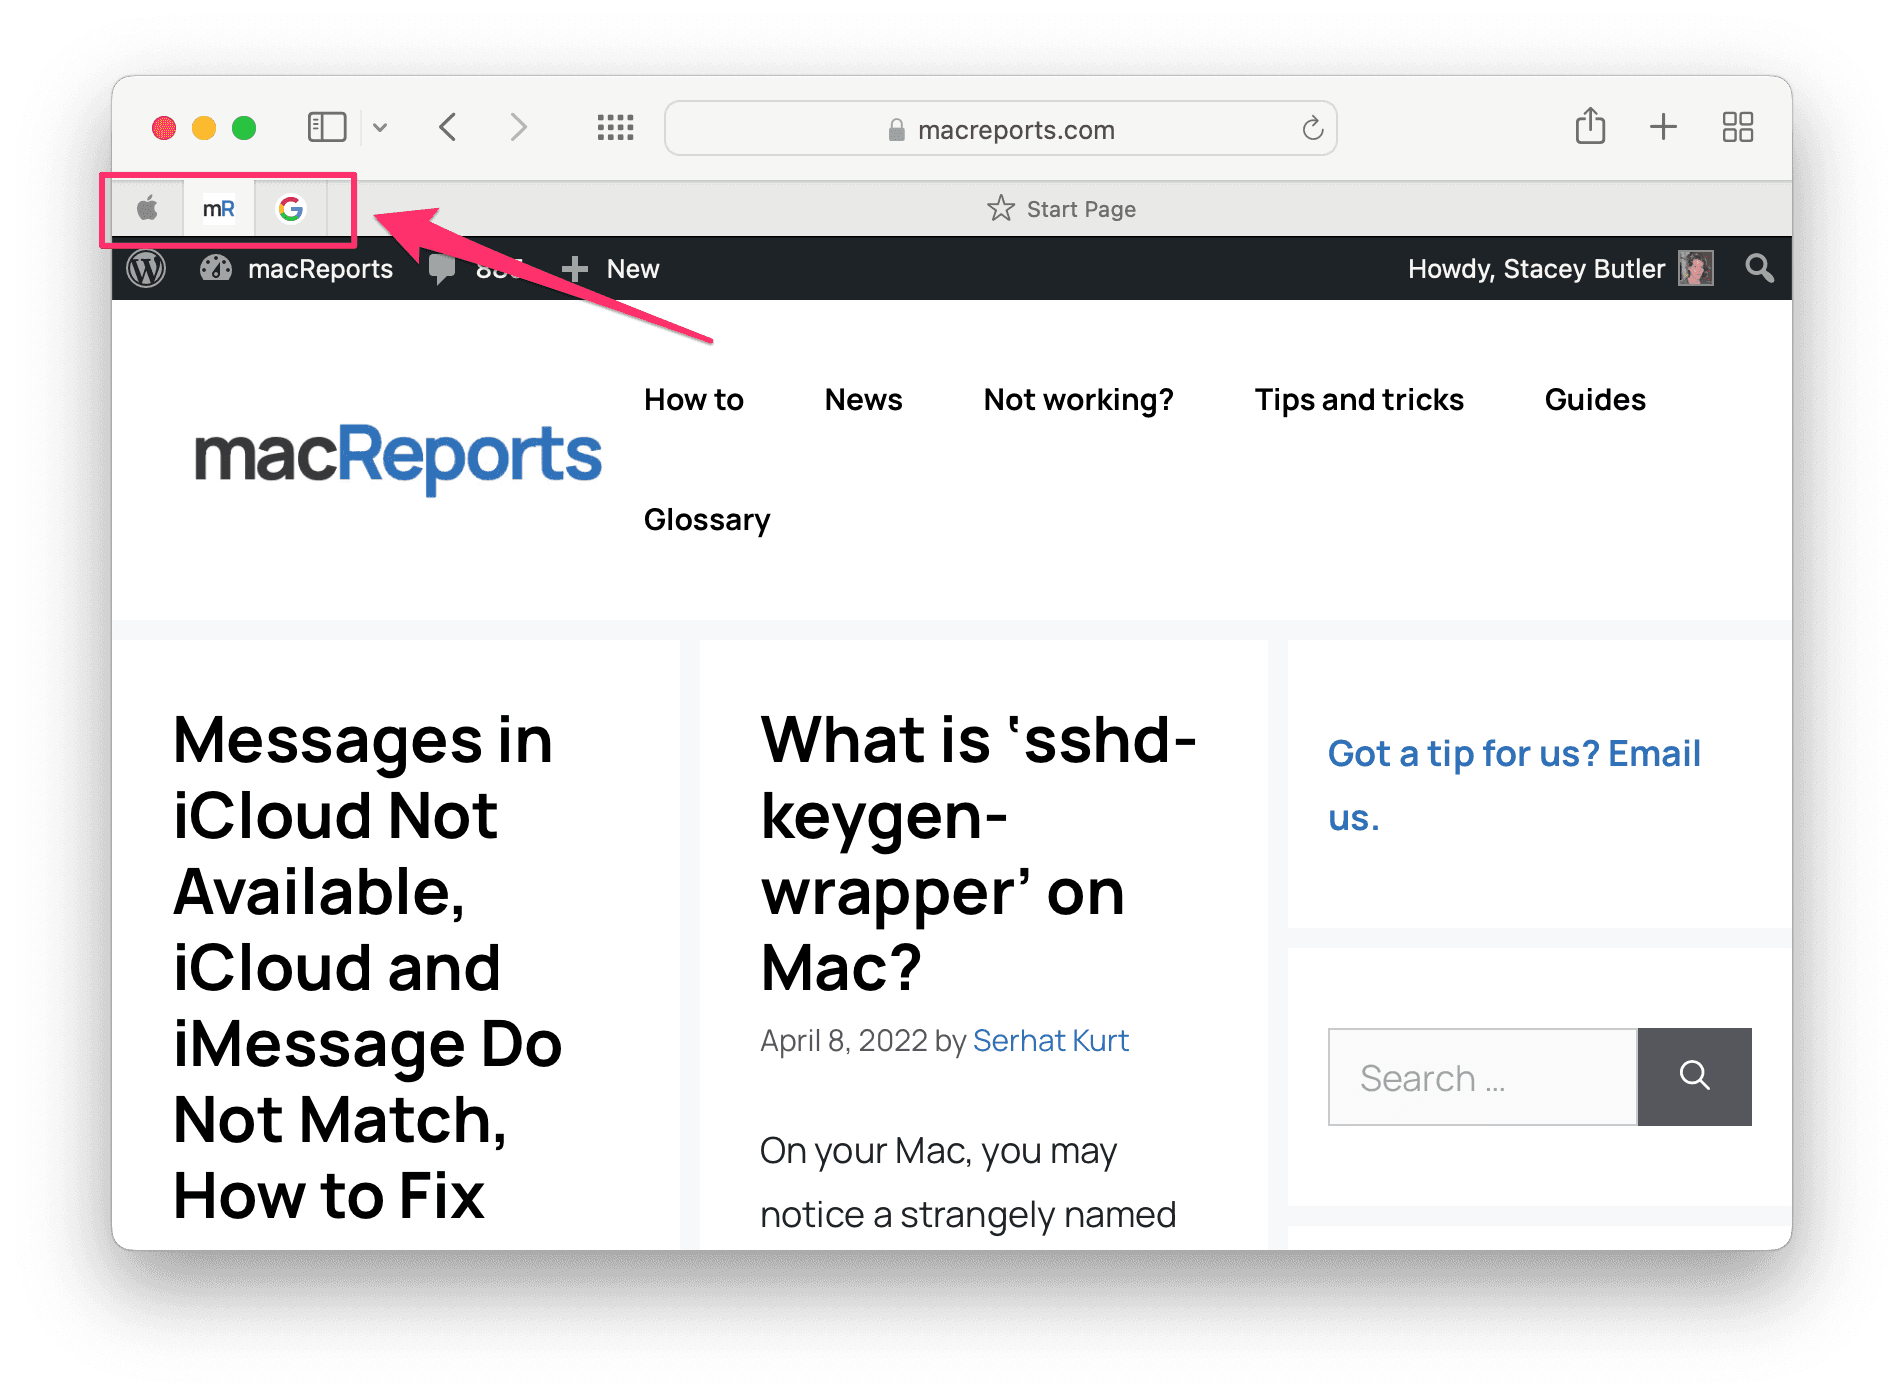The width and height of the screenshot is (1904, 1398).
Task: Reload the page with the refresh icon
Action: [x=1311, y=128]
